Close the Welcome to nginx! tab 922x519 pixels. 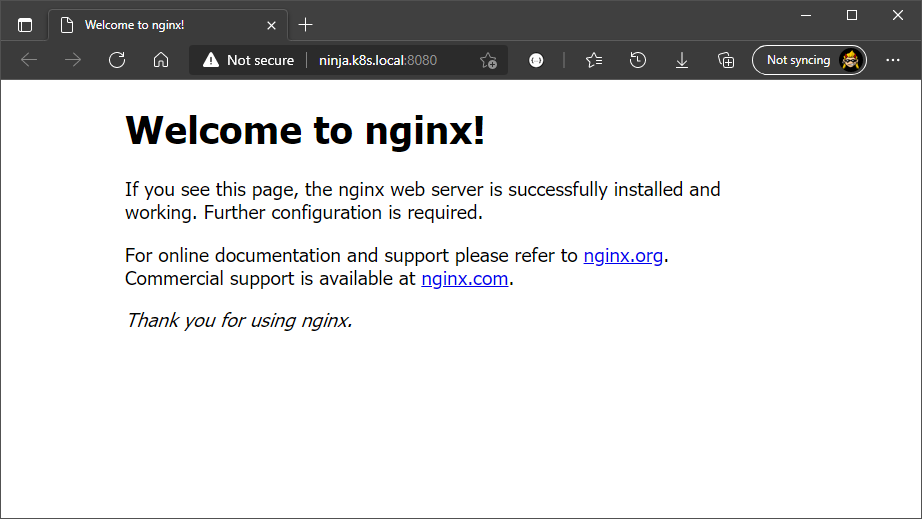point(271,25)
